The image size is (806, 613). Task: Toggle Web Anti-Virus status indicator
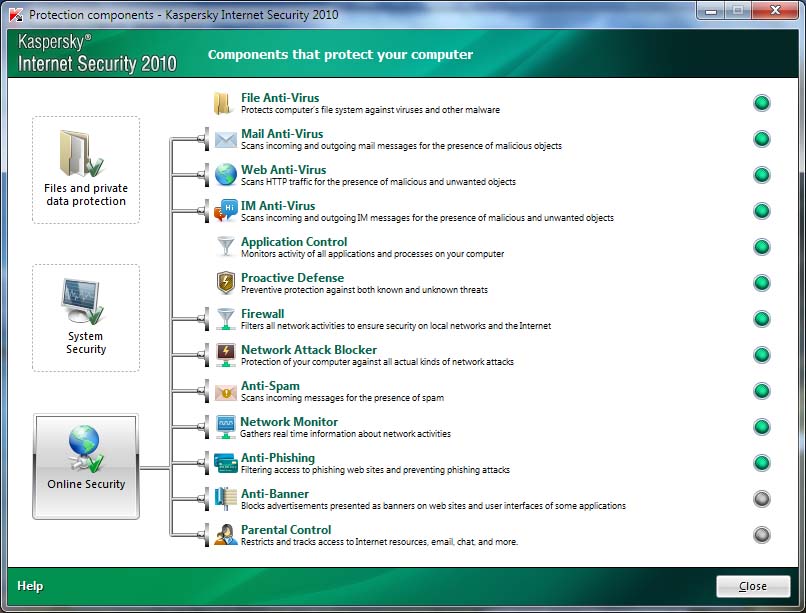pyautogui.click(x=762, y=175)
